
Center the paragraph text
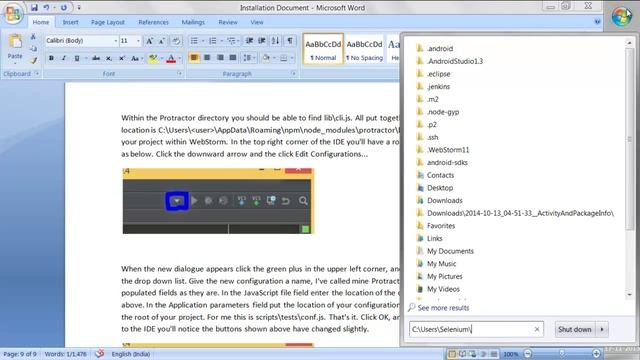(x=207, y=58)
